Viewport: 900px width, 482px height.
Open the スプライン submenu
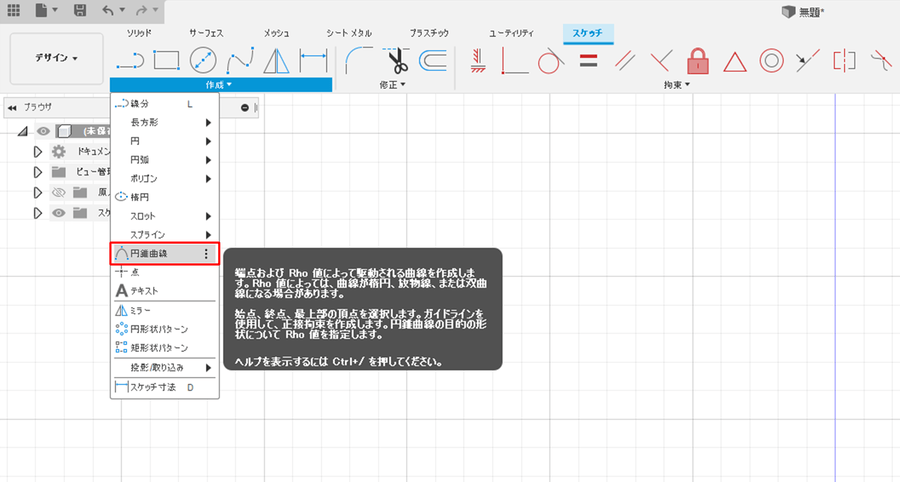pos(165,235)
